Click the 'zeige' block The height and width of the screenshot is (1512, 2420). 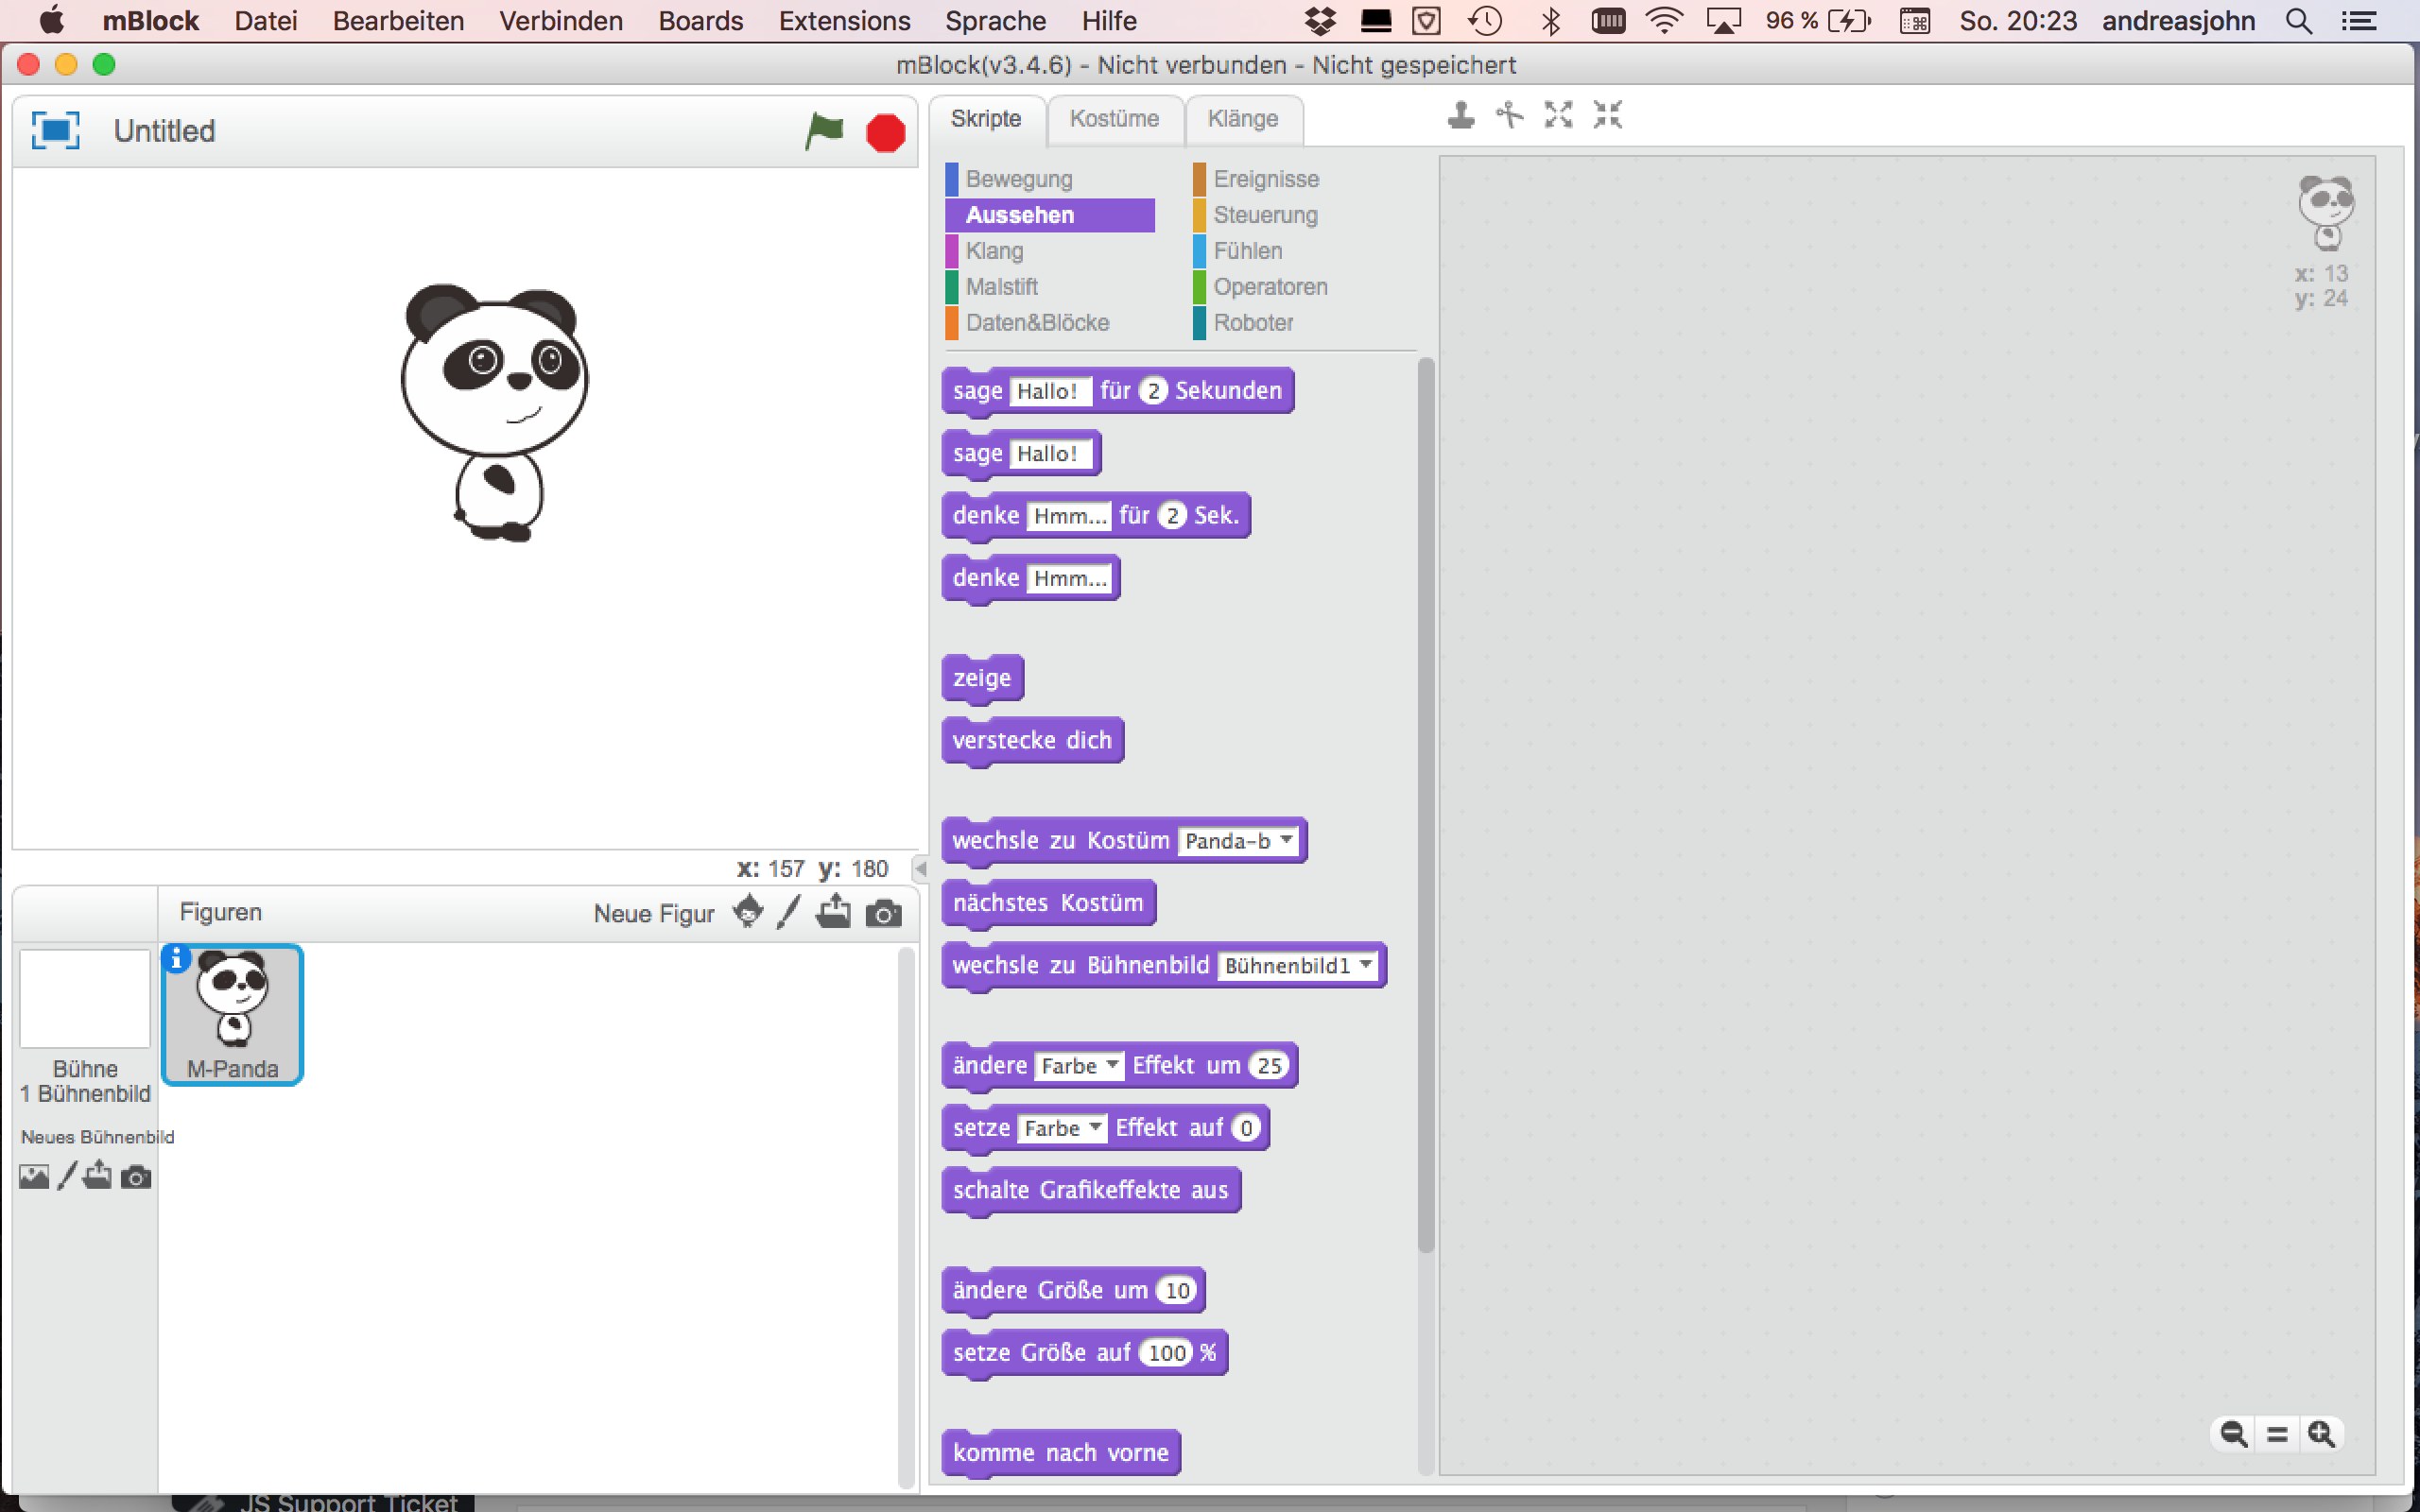click(x=982, y=678)
